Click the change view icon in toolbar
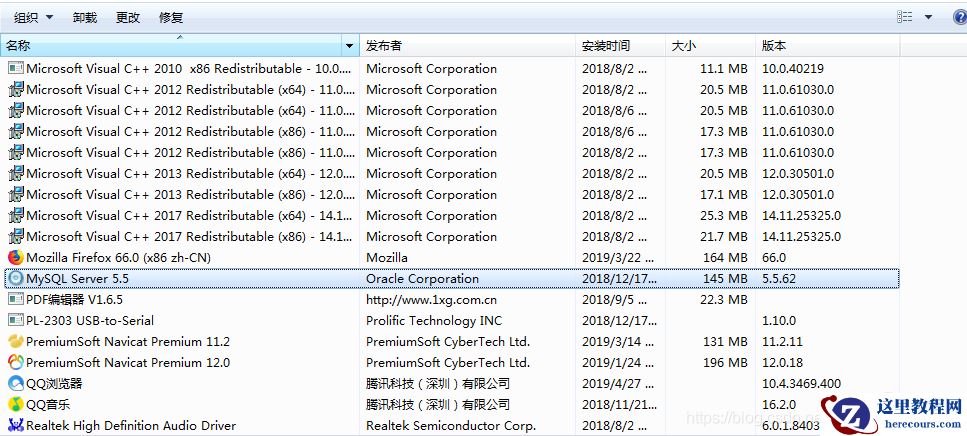967x436 pixels. click(x=905, y=17)
